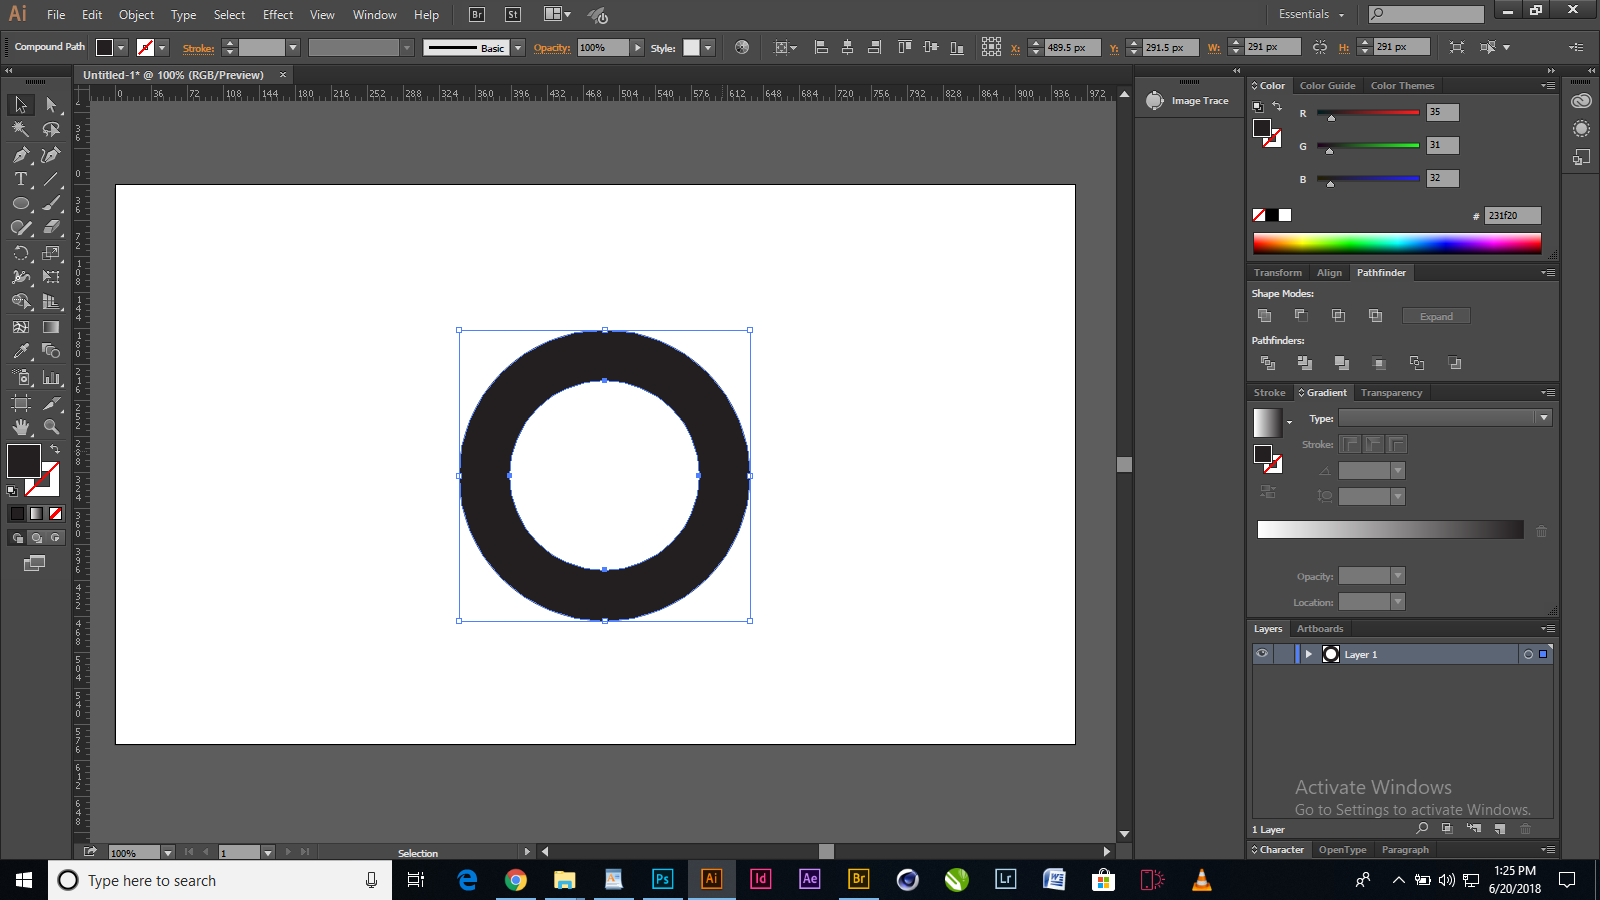Click the Unite shape mode icon in Pathfinder
1600x900 pixels.
pyautogui.click(x=1264, y=316)
